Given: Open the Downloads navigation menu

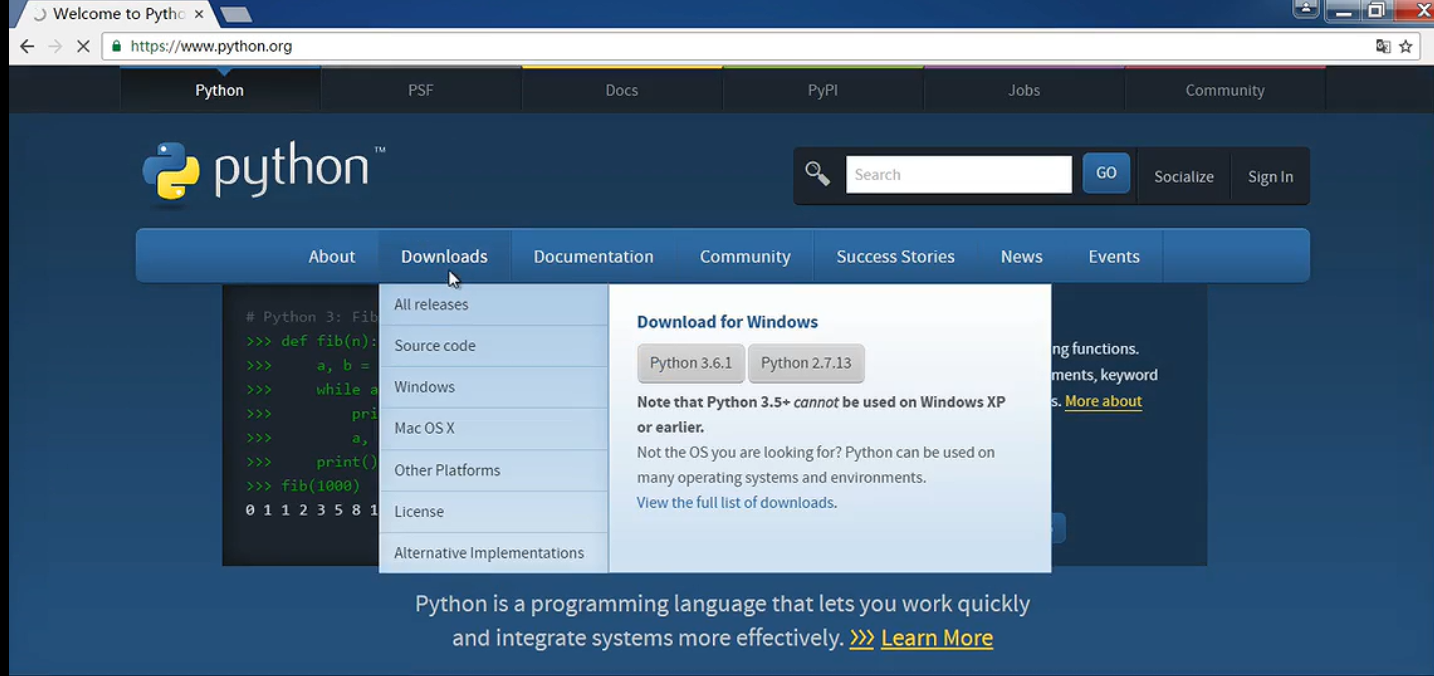Looking at the screenshot, I should 444,256.
